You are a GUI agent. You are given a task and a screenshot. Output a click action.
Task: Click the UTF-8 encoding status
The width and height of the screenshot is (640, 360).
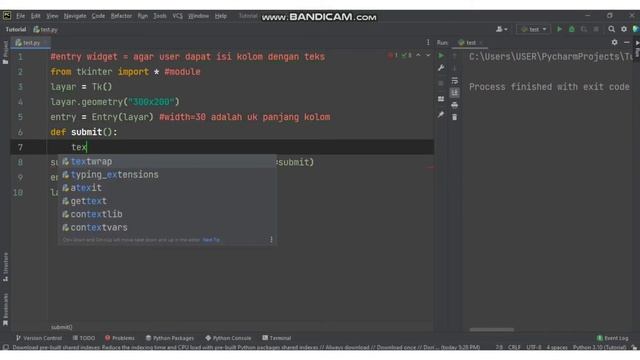(533, 347)
